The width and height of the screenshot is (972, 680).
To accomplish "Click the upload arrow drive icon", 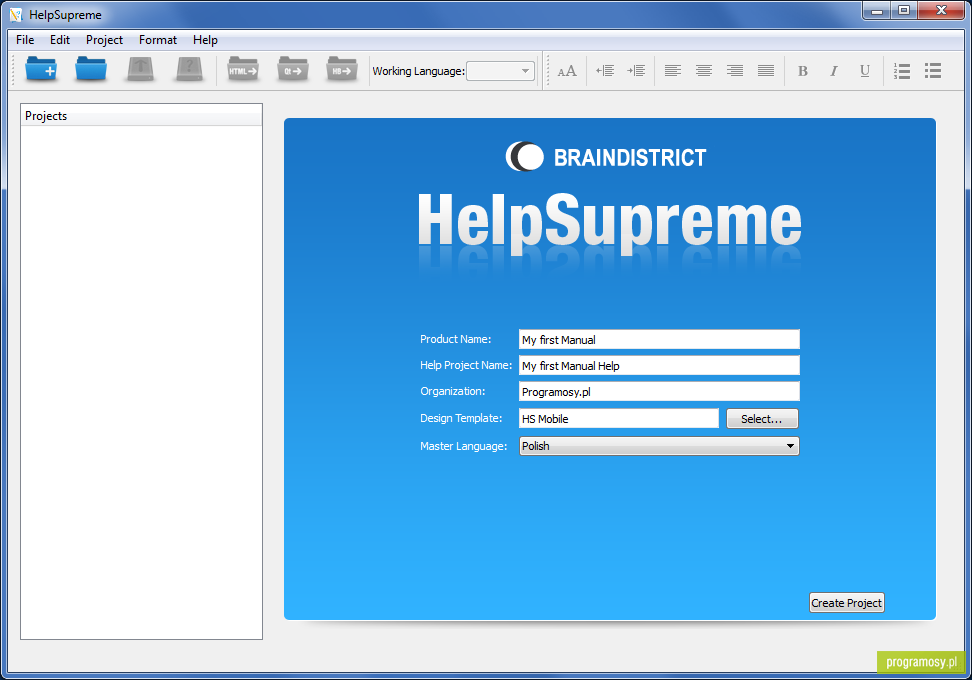I will [141, 69].
